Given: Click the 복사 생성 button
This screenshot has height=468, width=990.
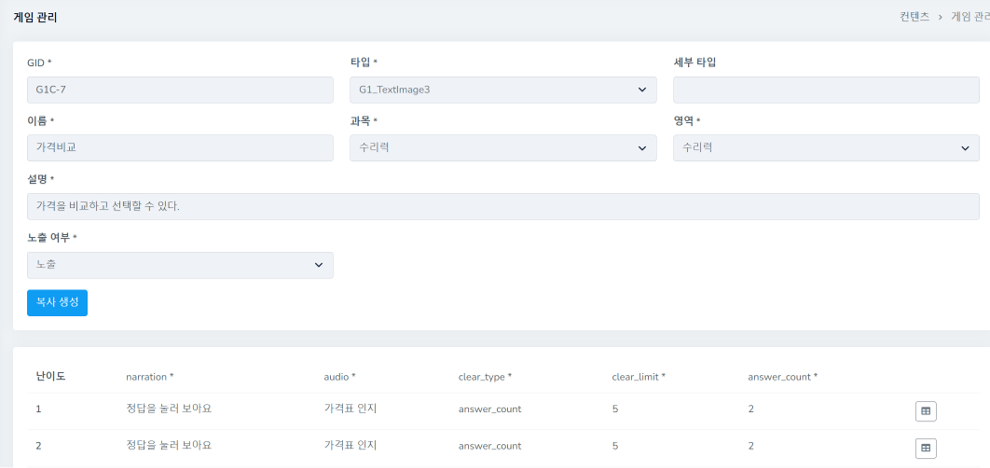Looking at the screenshot, I should click(57, 303).
